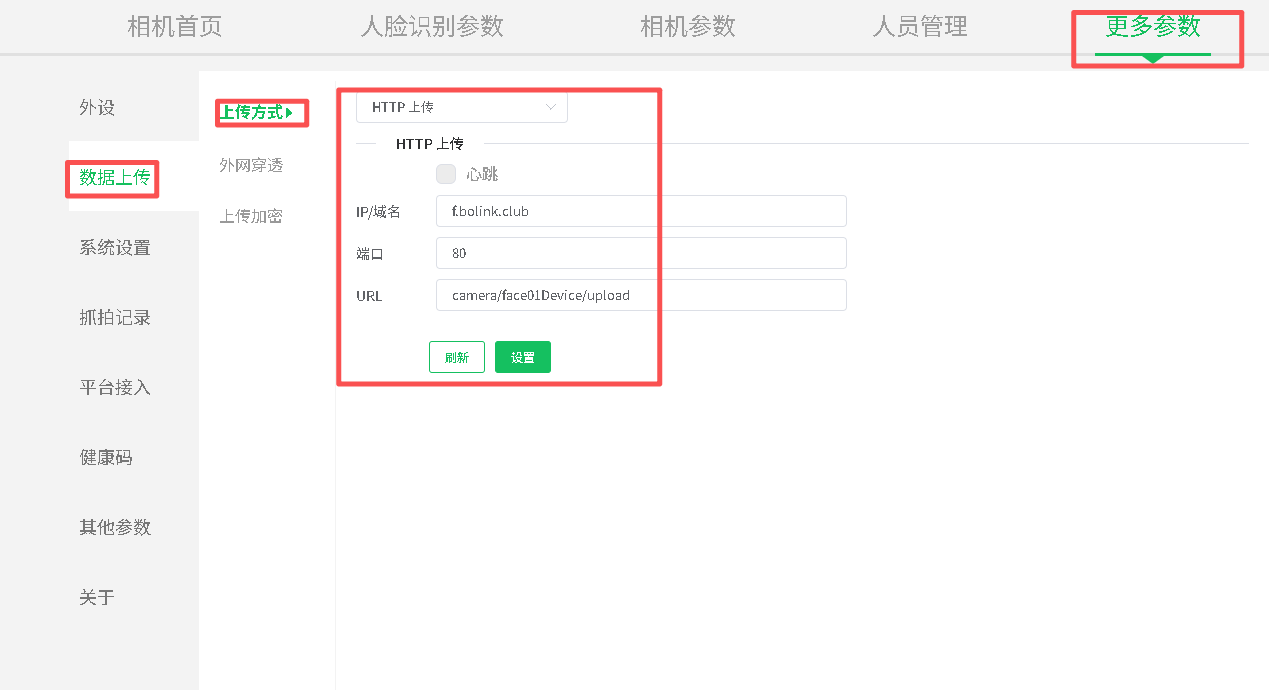The width and height of the screenshot is (1269, 690).
Task: Open the 上传加密 submenu item
Action: tap(251, 216)
